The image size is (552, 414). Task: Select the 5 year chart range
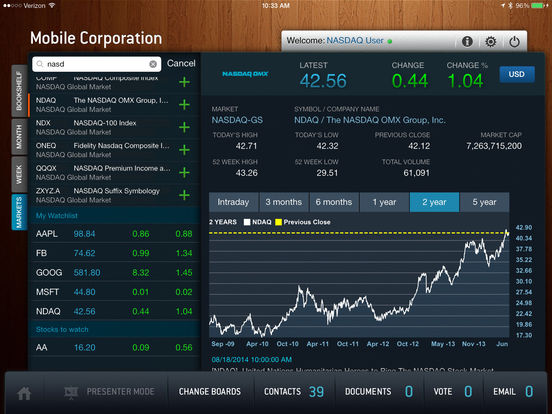[484, 202]
